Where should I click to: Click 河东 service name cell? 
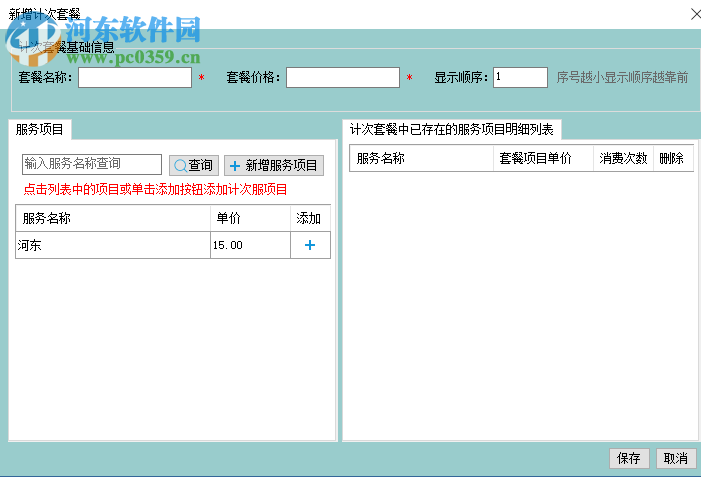click(x=113, y=245)
